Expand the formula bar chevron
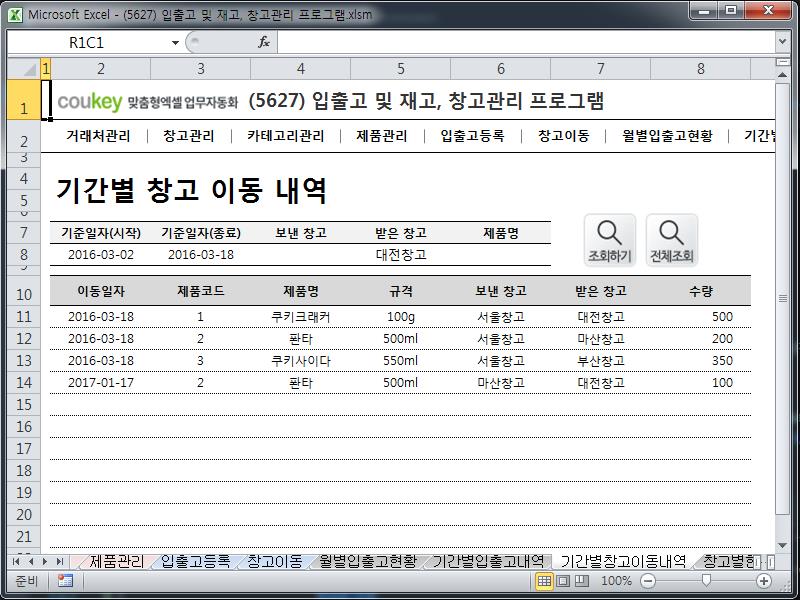Viewport: 800px width, 600px height. click(783, 41)
